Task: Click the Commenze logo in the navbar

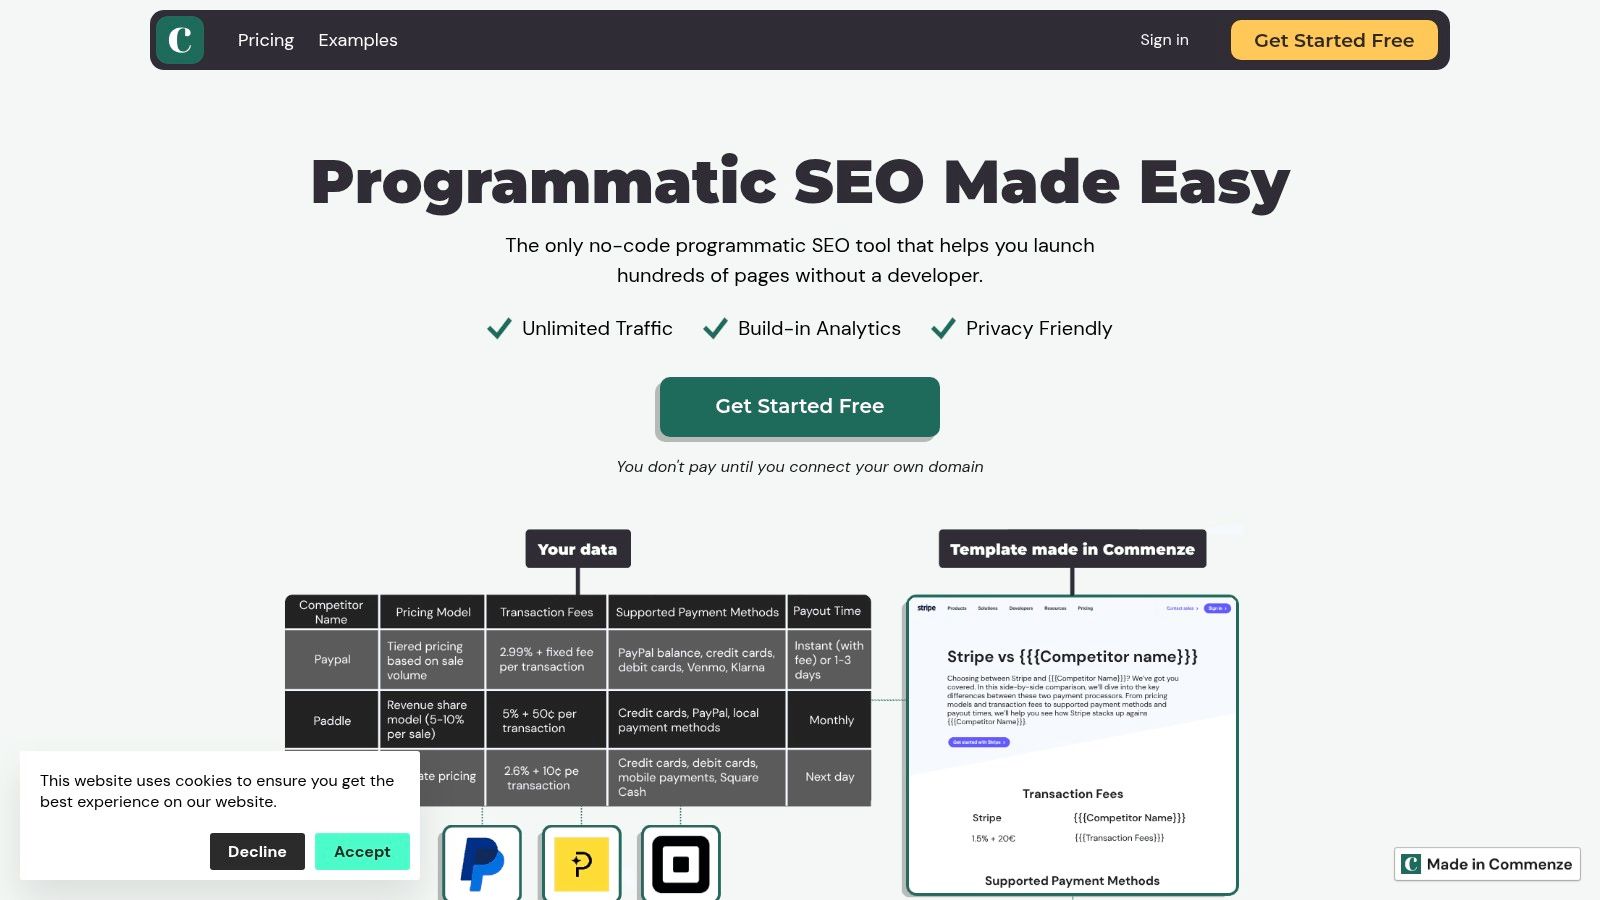Action: point(180,40)
